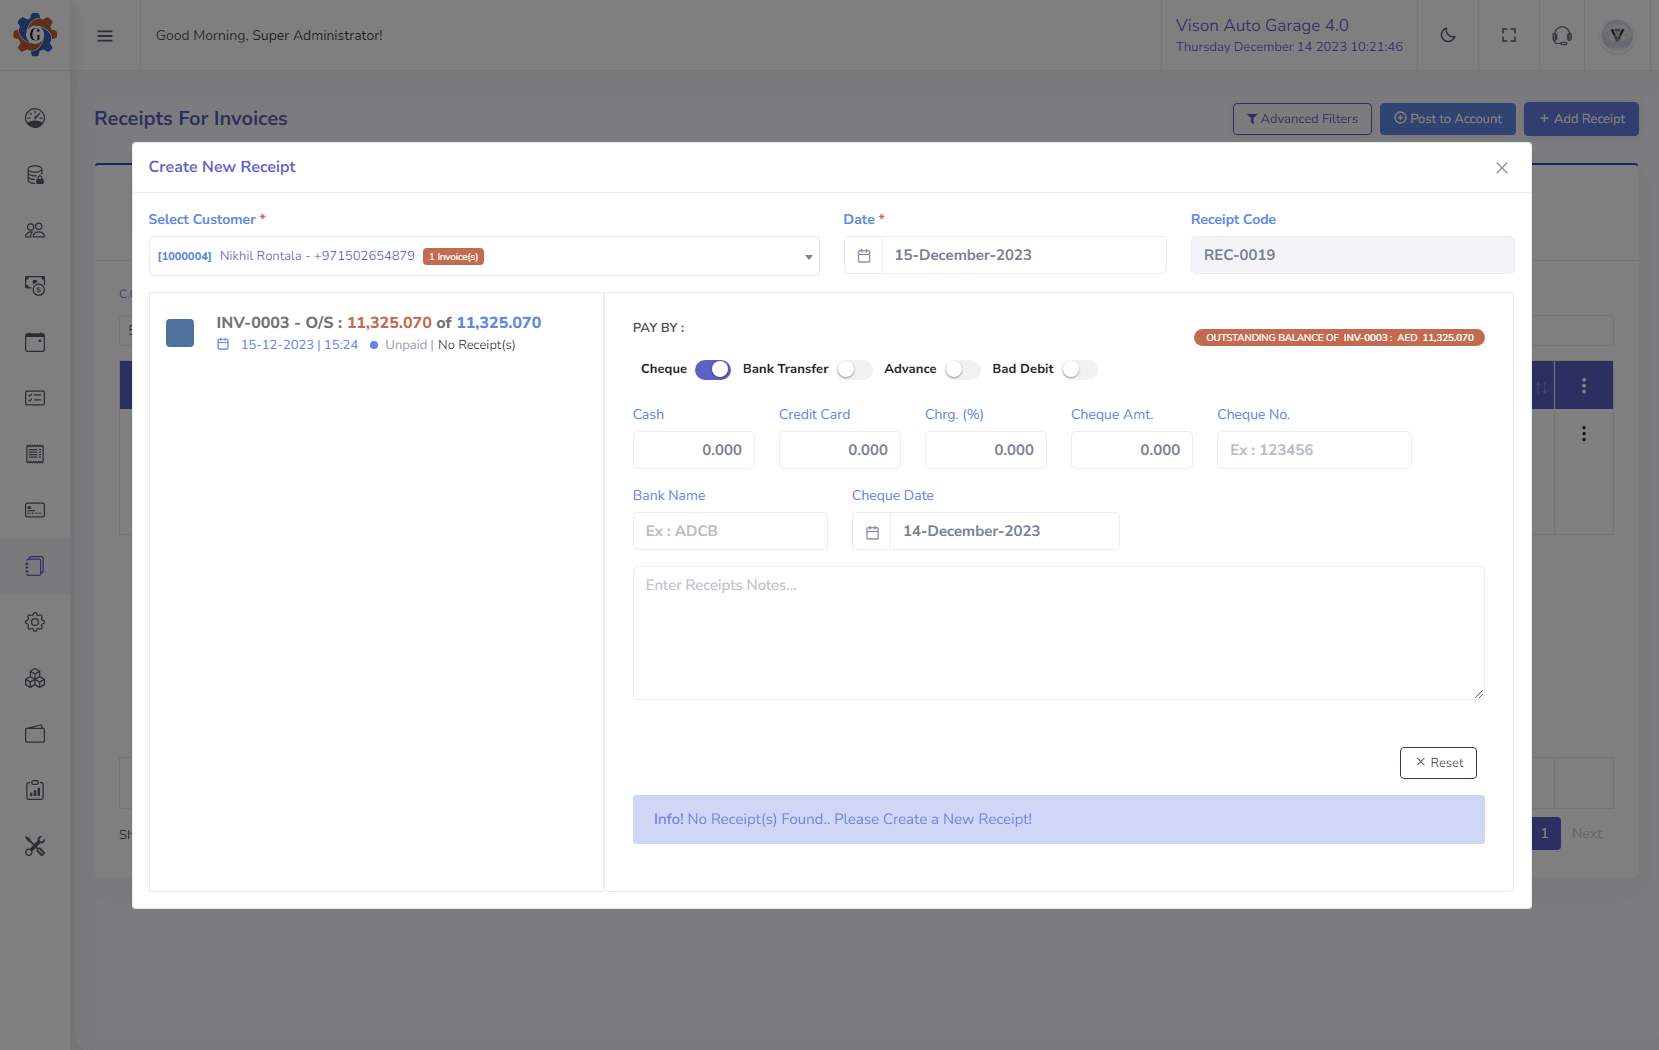Screen dimensions: 1659x1050
Task: Check the INV-0003 invoice checkbox
Action: (180, 333)
